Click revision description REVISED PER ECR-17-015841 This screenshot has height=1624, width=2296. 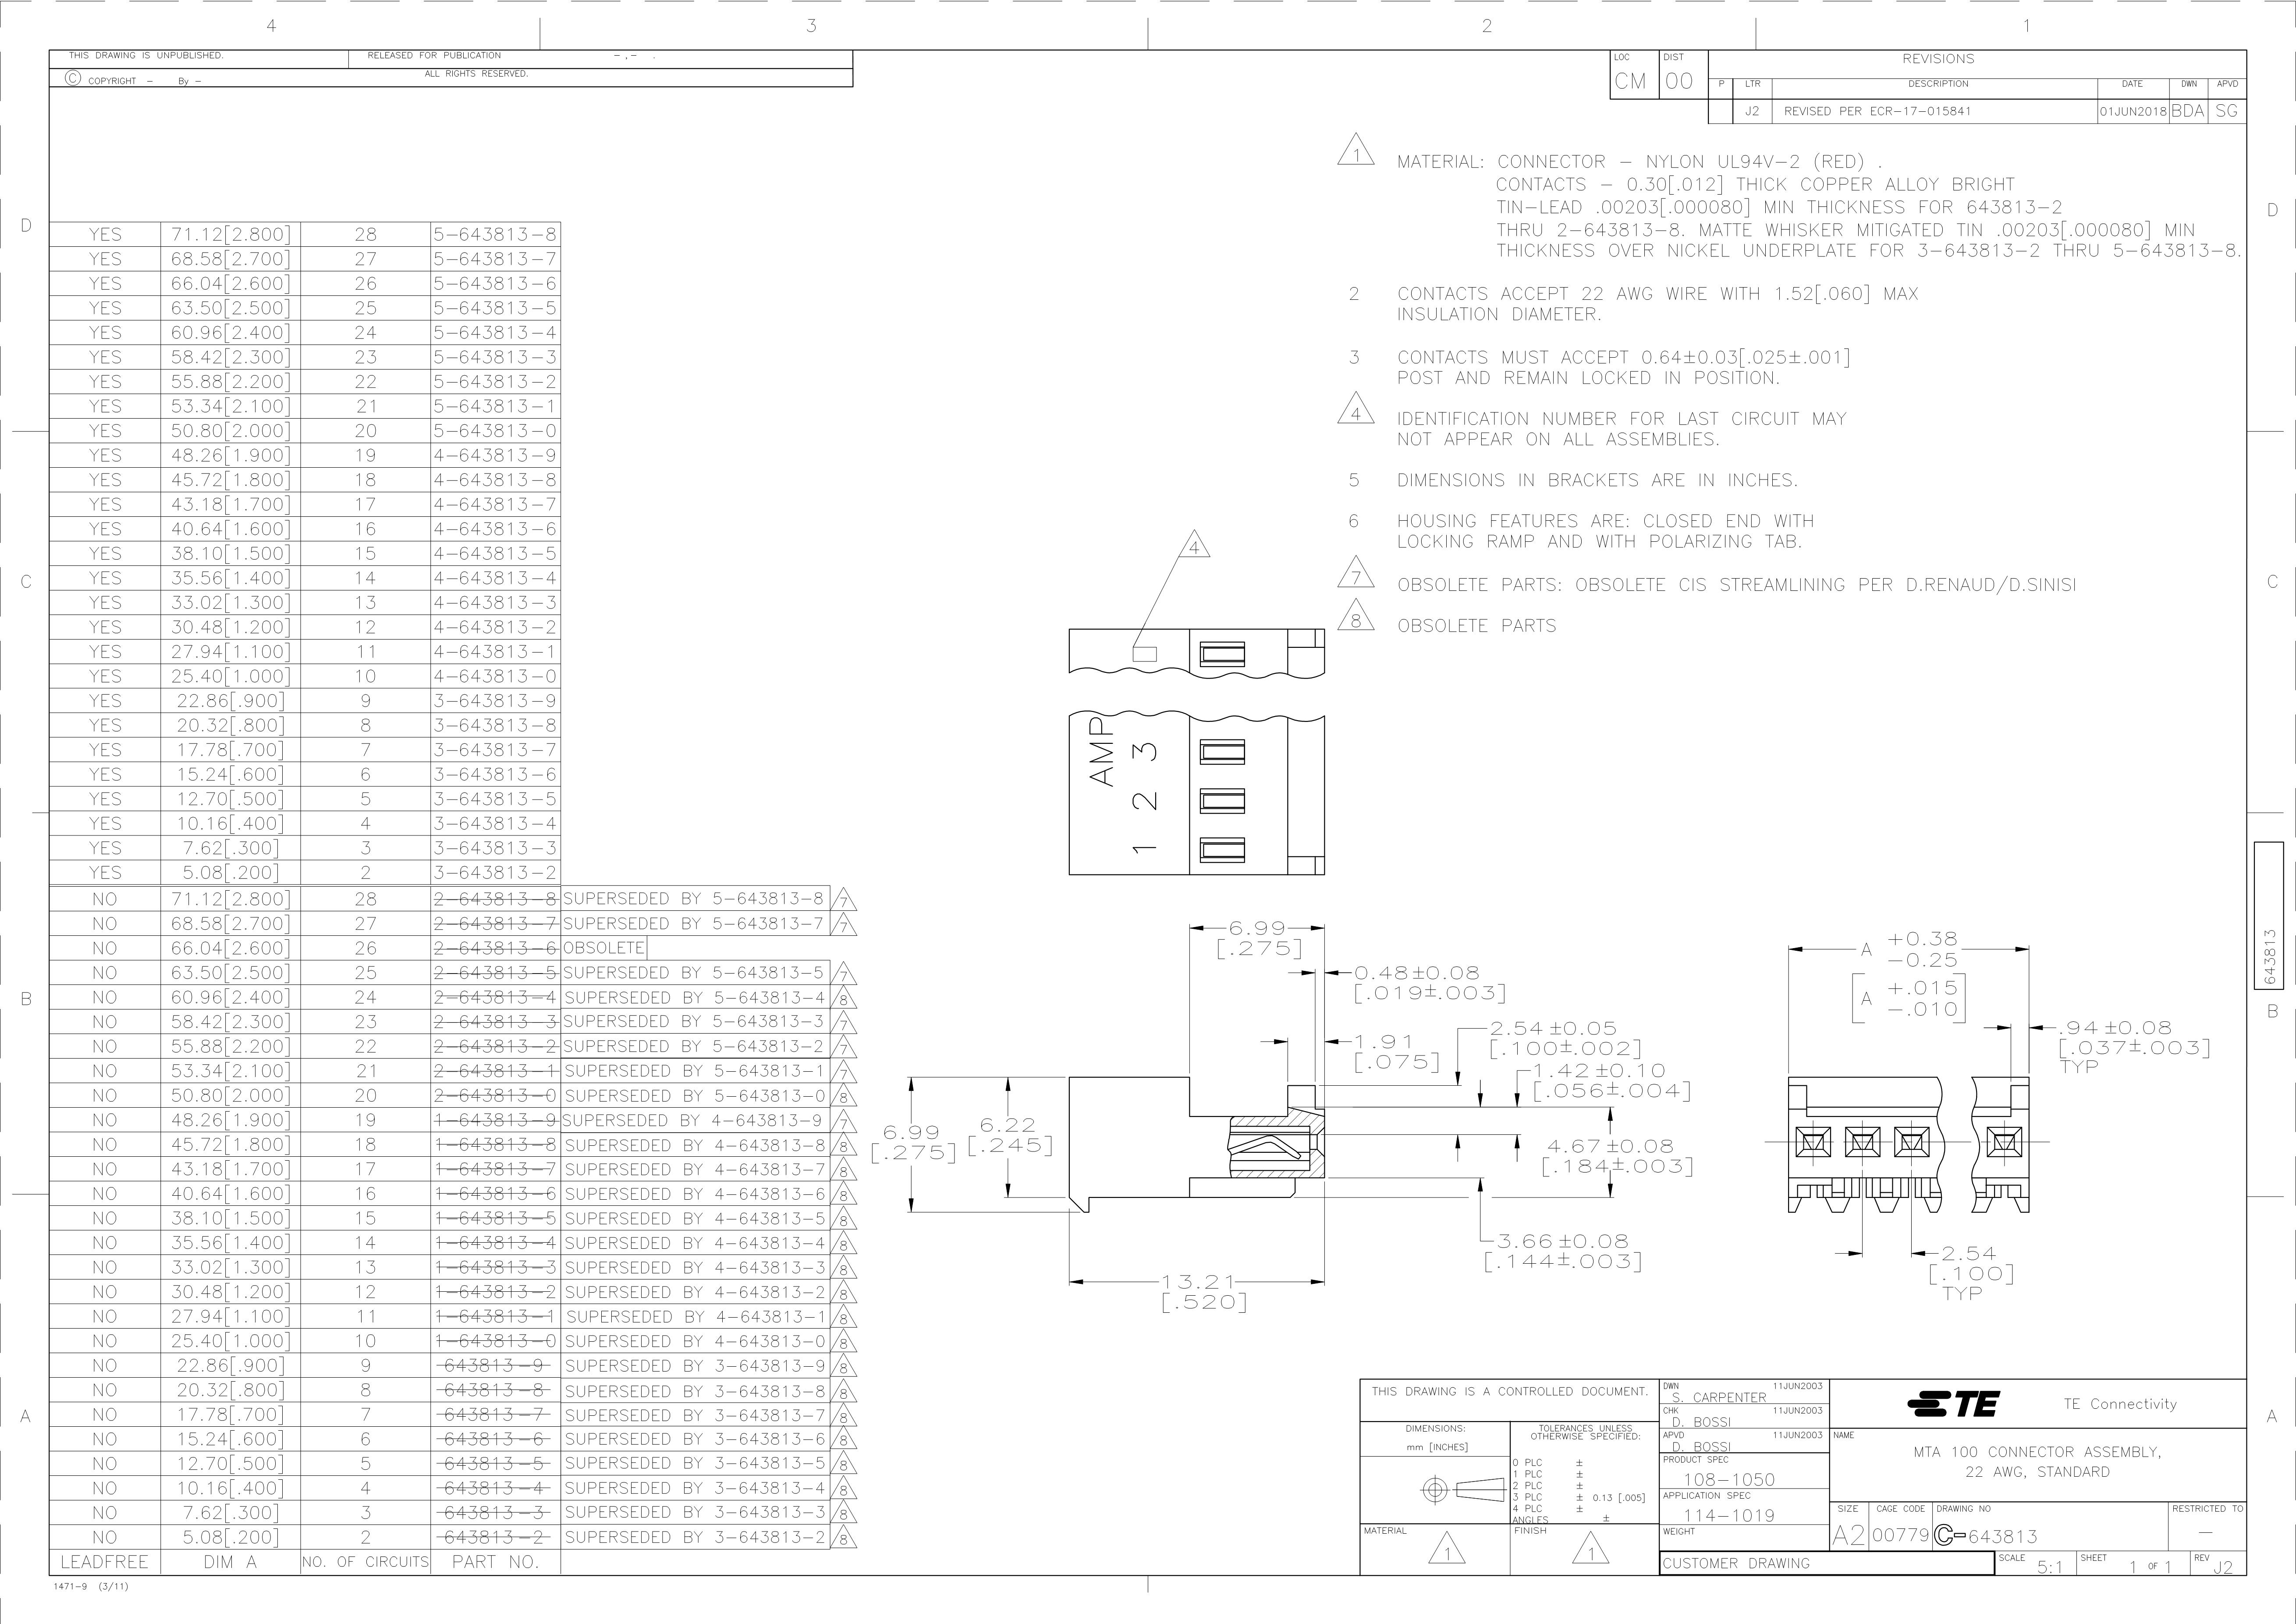[1877, 111]
